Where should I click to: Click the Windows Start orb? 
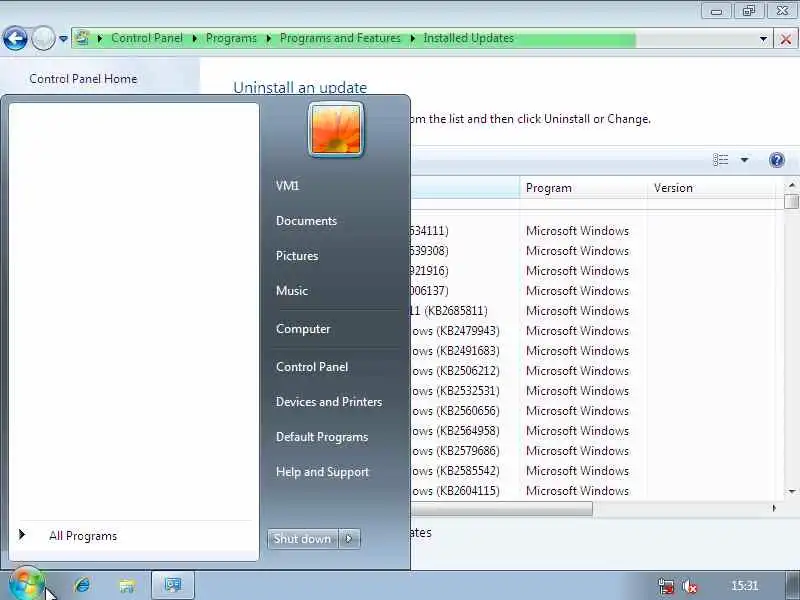[26, 585]
